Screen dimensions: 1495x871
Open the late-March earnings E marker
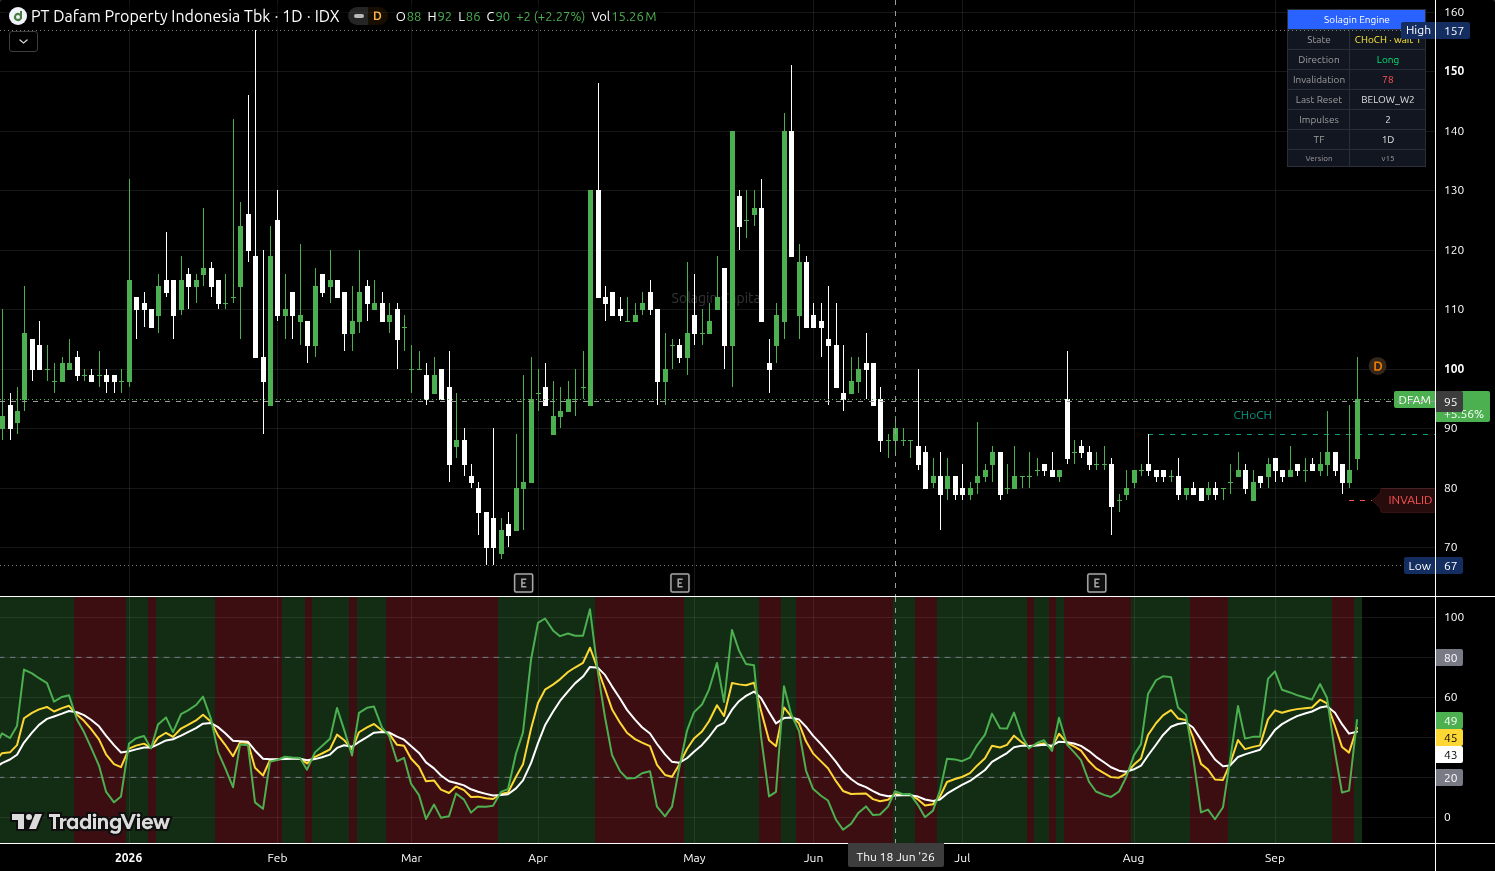click(523, 583)
